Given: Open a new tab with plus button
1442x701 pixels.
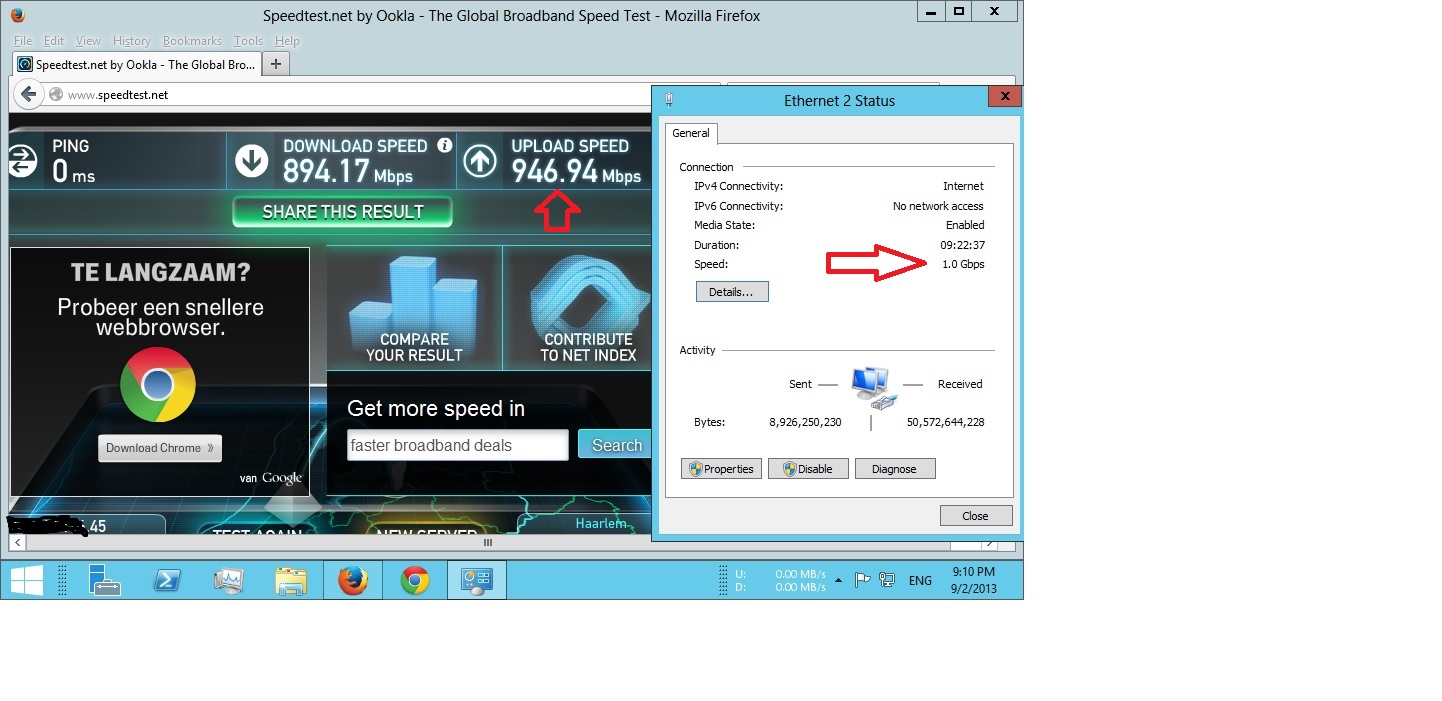Looking at the screenshot, I should coord(275,64).
